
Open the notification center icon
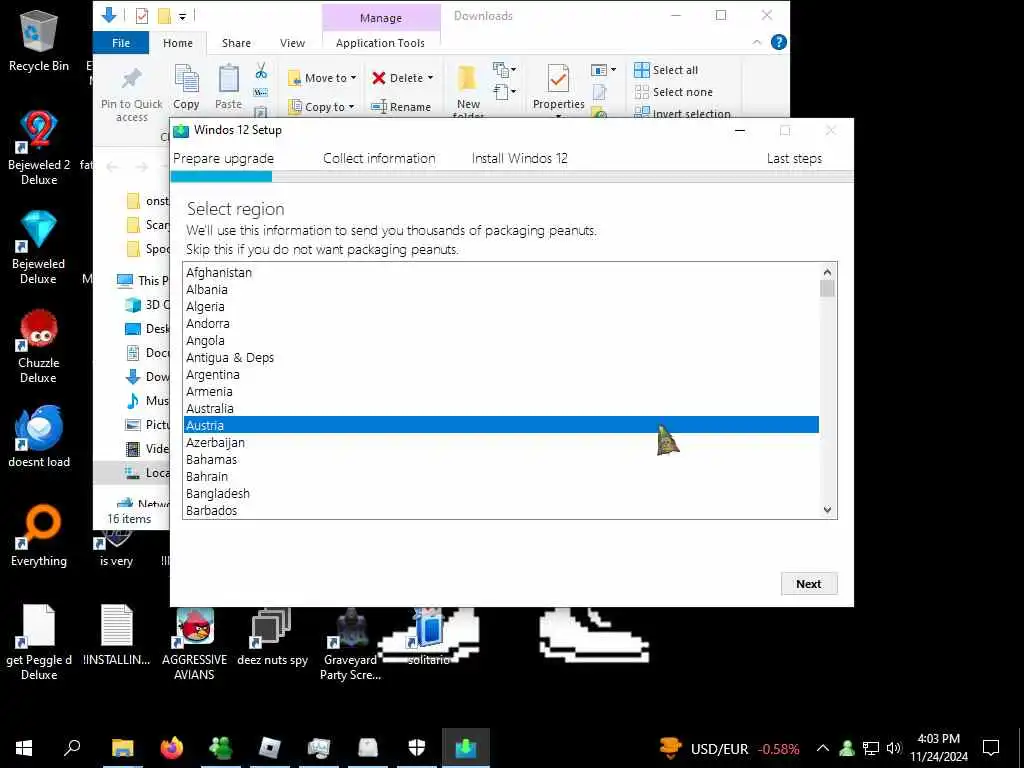point(991,748)
